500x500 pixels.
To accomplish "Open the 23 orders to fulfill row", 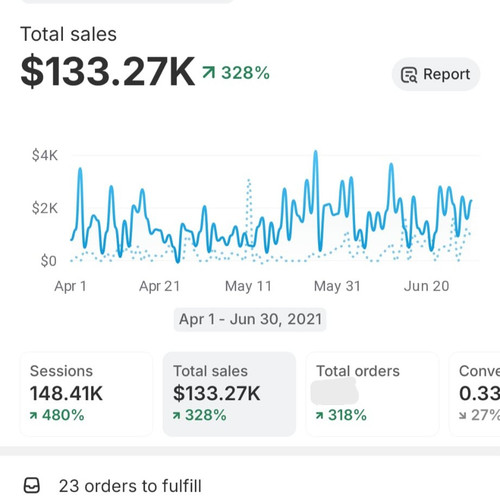I will [250, 486].
